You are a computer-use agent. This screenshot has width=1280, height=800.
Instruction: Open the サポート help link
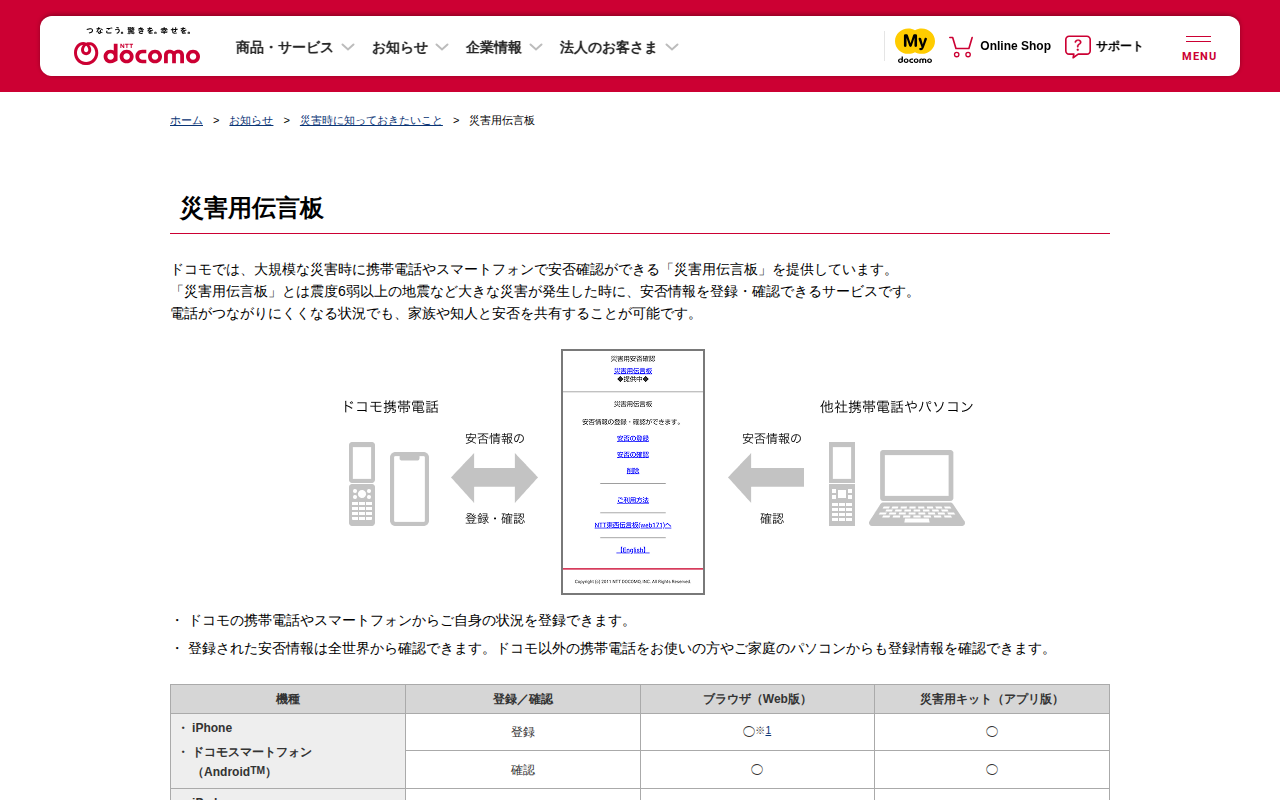[x=1104, y=46]
